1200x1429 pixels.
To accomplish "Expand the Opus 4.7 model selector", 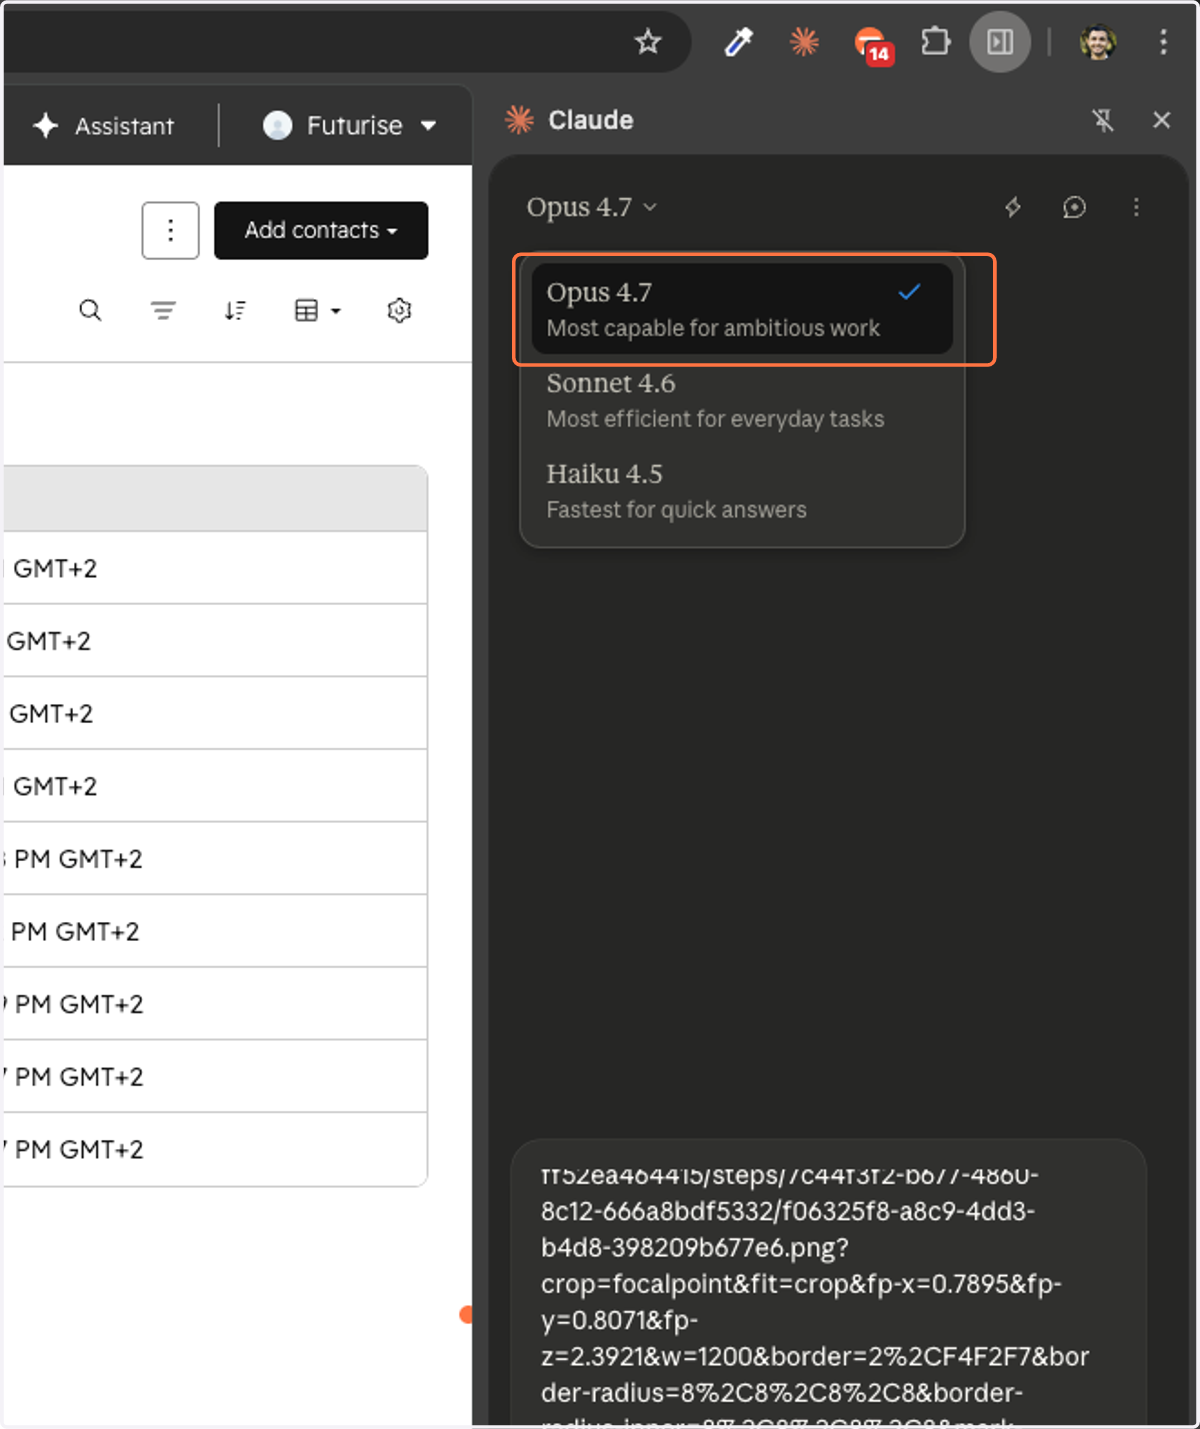I will tap(591, 207).
